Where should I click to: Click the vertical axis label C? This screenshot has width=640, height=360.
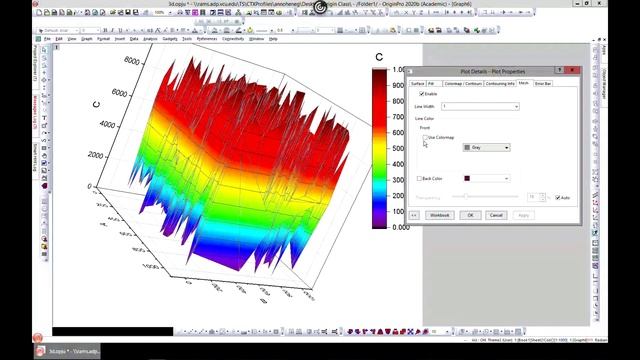tap(97, 105)
